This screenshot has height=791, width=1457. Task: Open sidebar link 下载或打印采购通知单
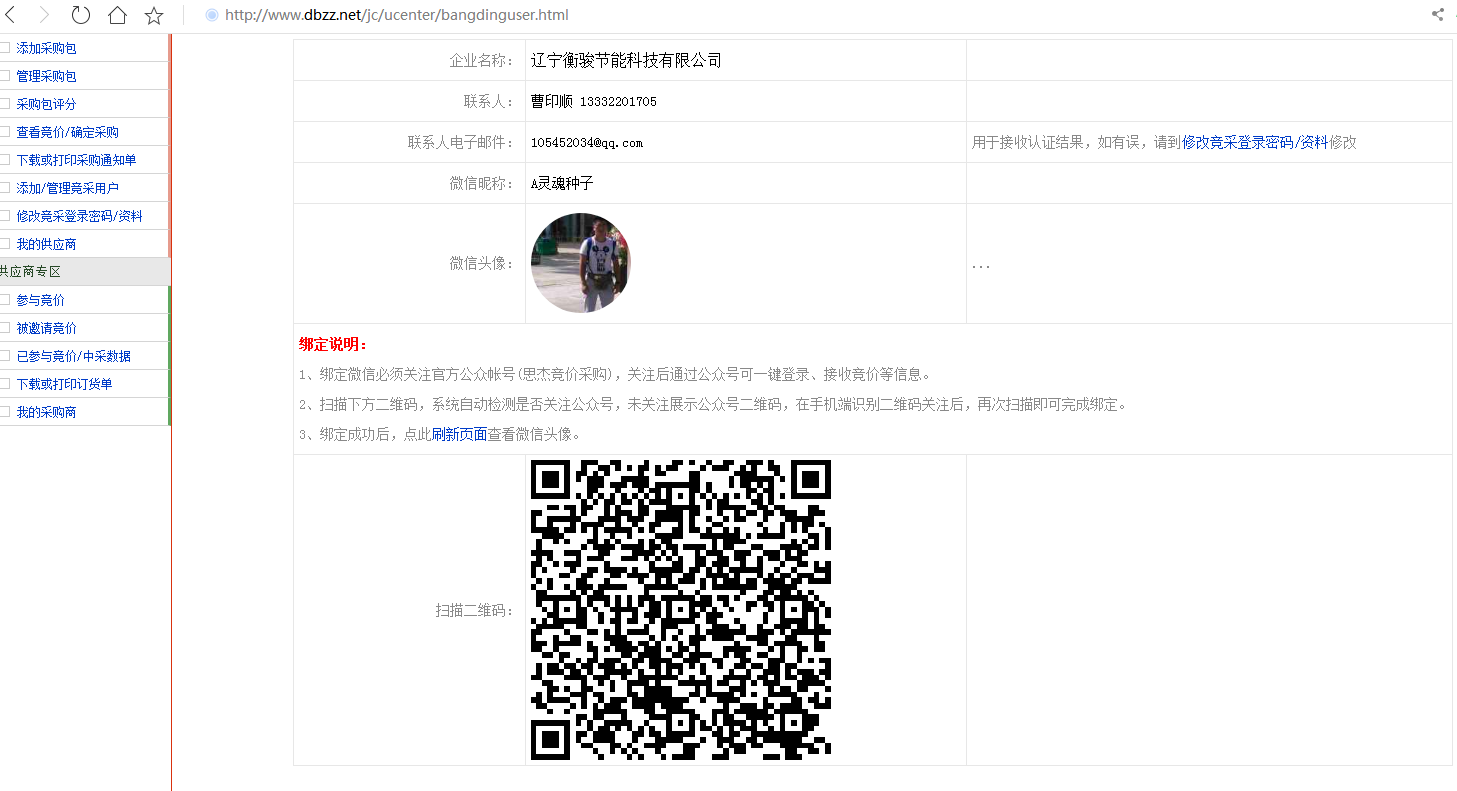click(76, 160)
